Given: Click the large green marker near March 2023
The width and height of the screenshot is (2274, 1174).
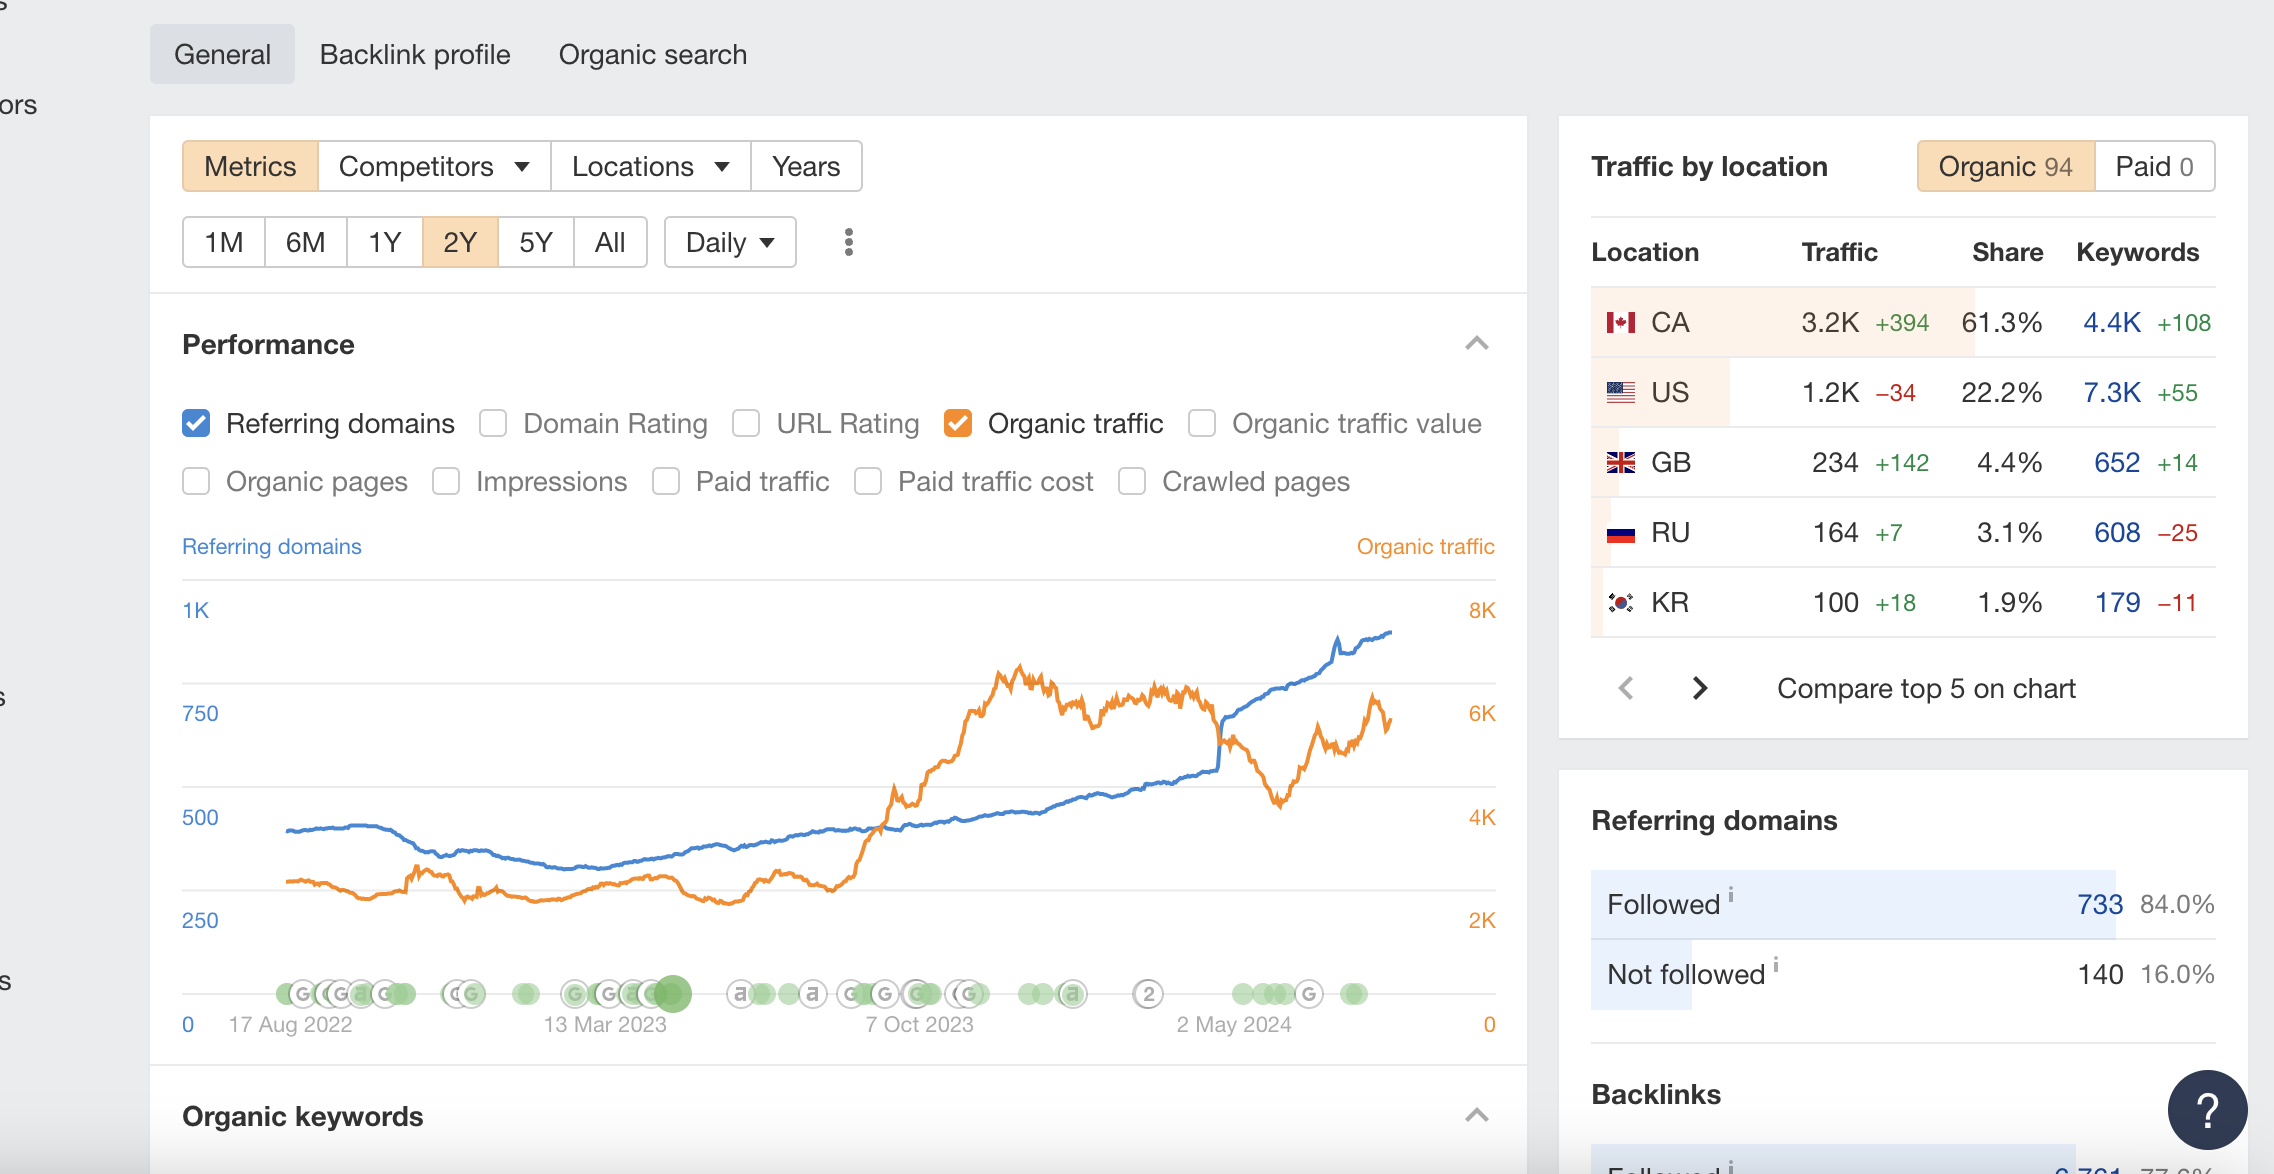Looking at the screenshot, I should click(x=672, y=994).
